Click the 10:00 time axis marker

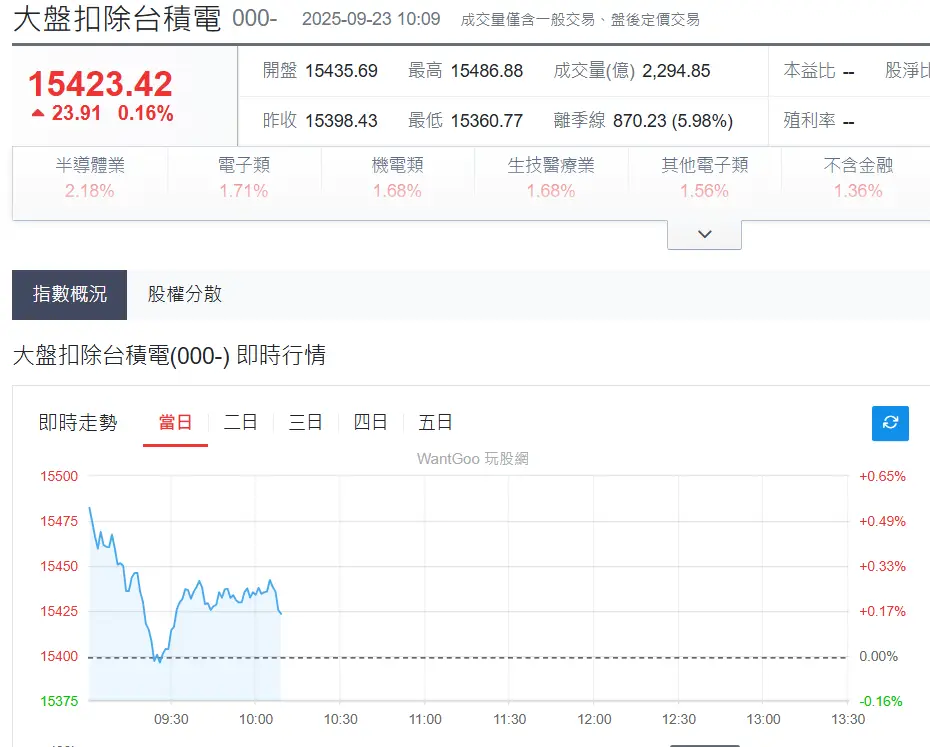pos(256,719)
